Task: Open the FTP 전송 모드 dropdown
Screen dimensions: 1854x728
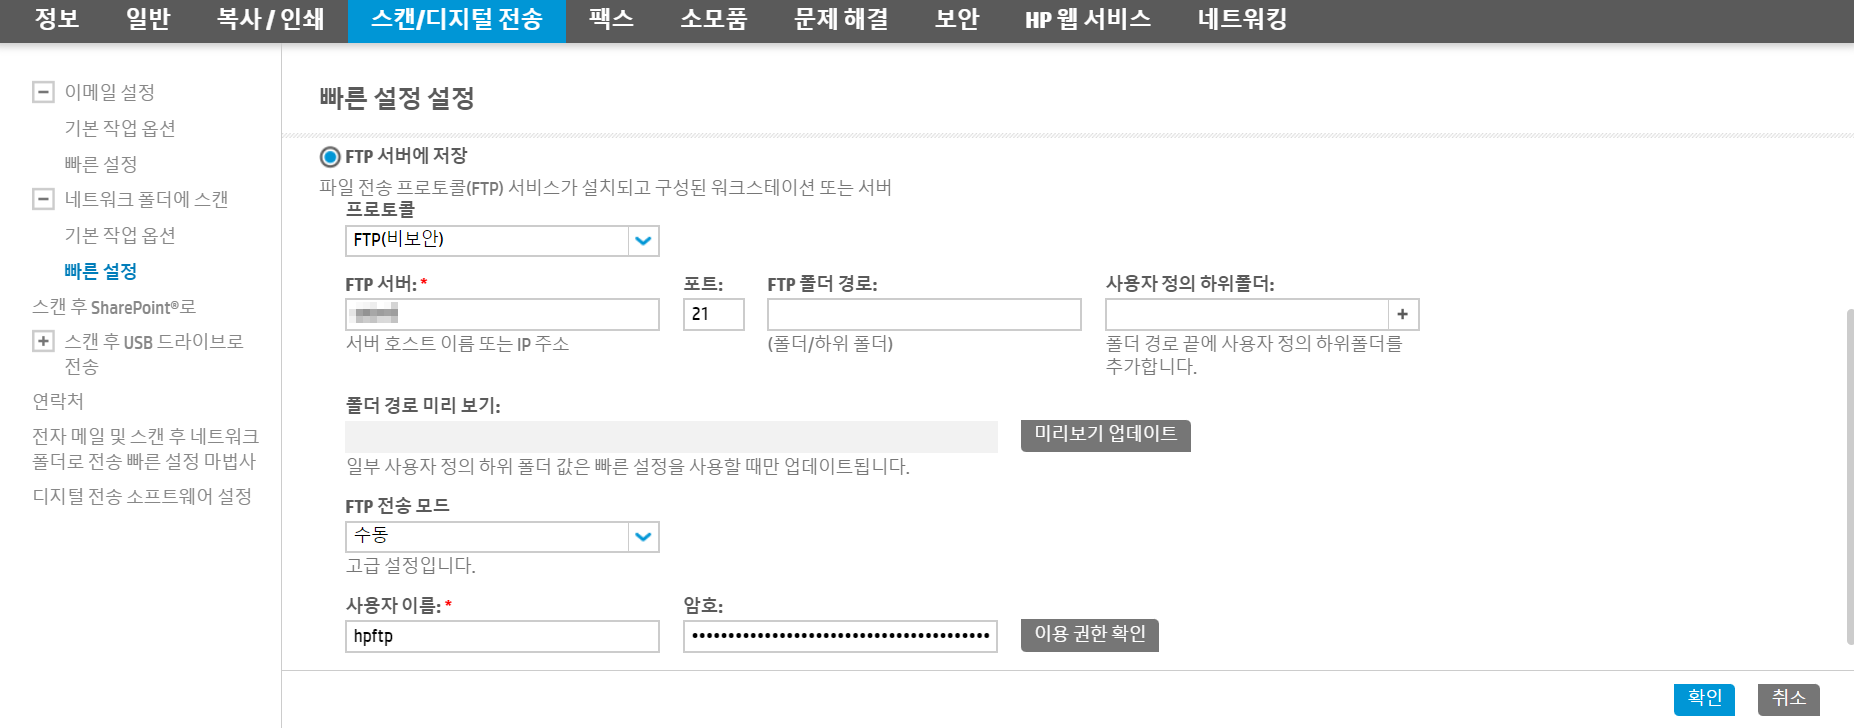Action: click(x=643, y=537)
